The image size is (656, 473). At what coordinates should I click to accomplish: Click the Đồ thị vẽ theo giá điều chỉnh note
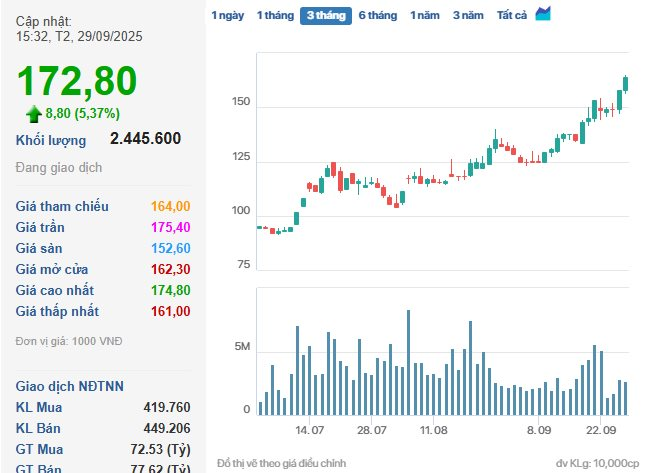[x=282, y=463]
